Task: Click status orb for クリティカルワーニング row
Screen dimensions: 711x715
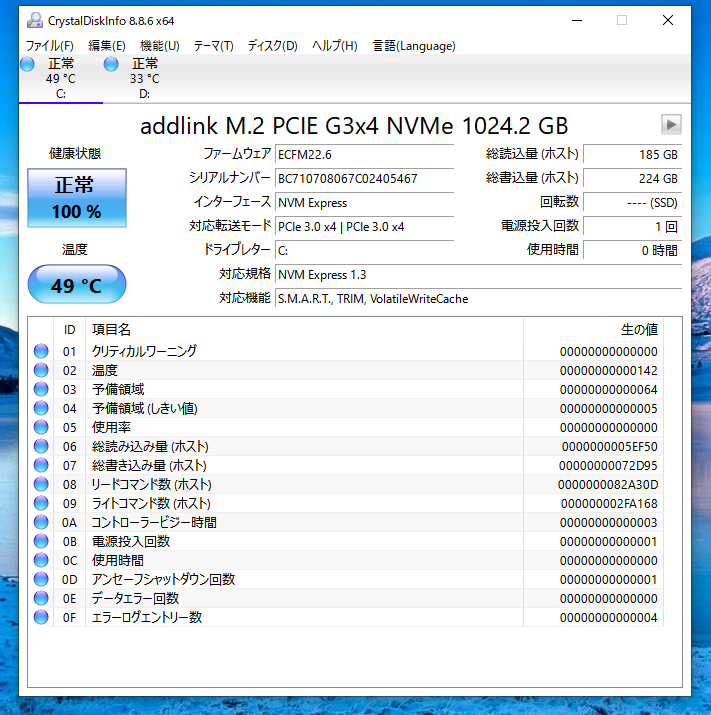Action: pos(41,351)
